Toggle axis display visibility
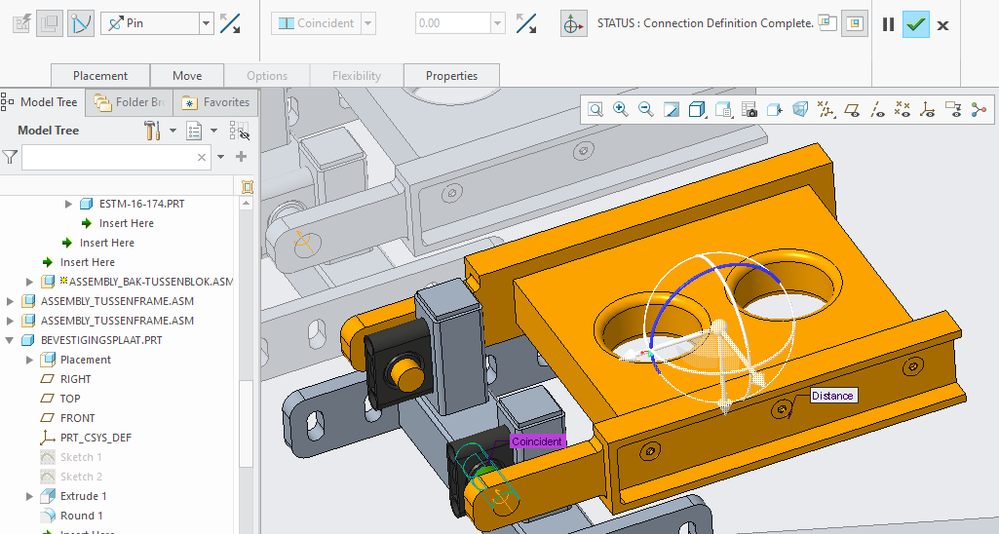The image size is (999, 534). click(877, 110)
